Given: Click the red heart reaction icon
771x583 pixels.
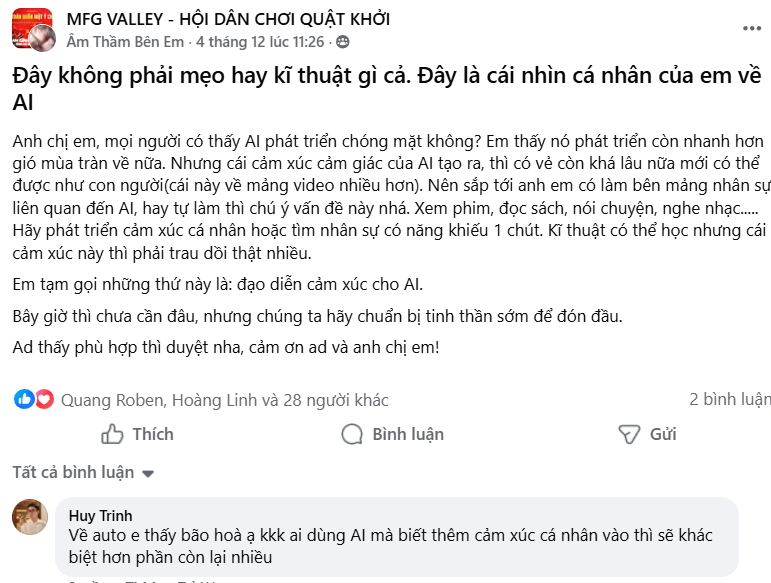Looking at the screenshot, I should pyautogui.click(x=43, y=399).
